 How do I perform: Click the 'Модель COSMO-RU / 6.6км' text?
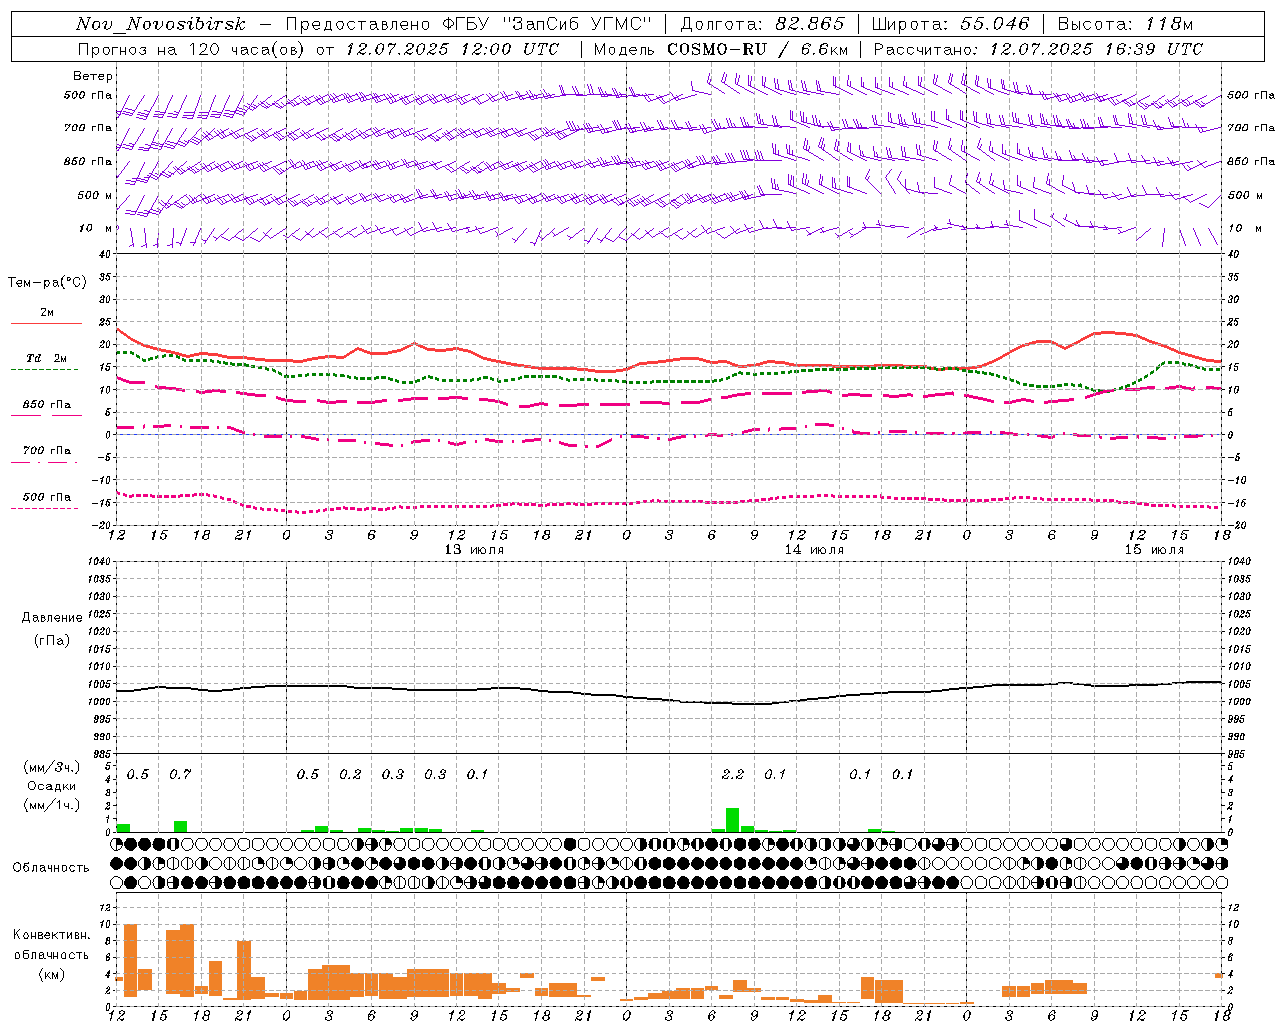[721, 49]
